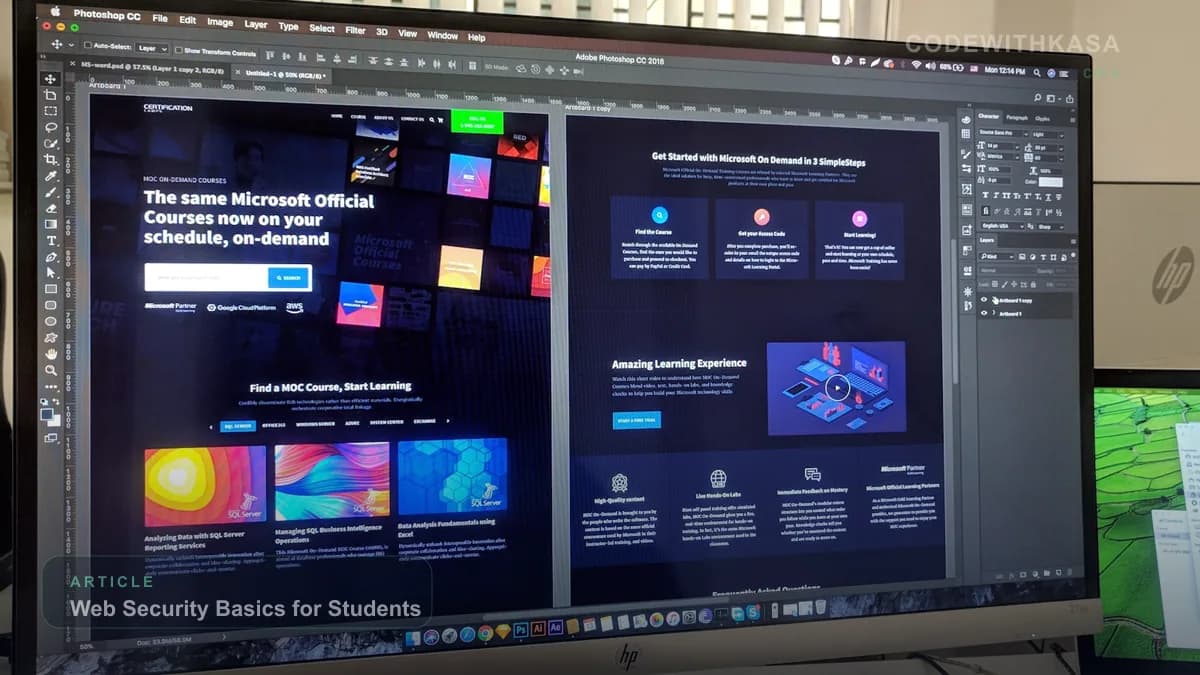The image size is (1200, 675).
Task: Click the Analyzing Data course thumbnail
Action: [205, 486]
